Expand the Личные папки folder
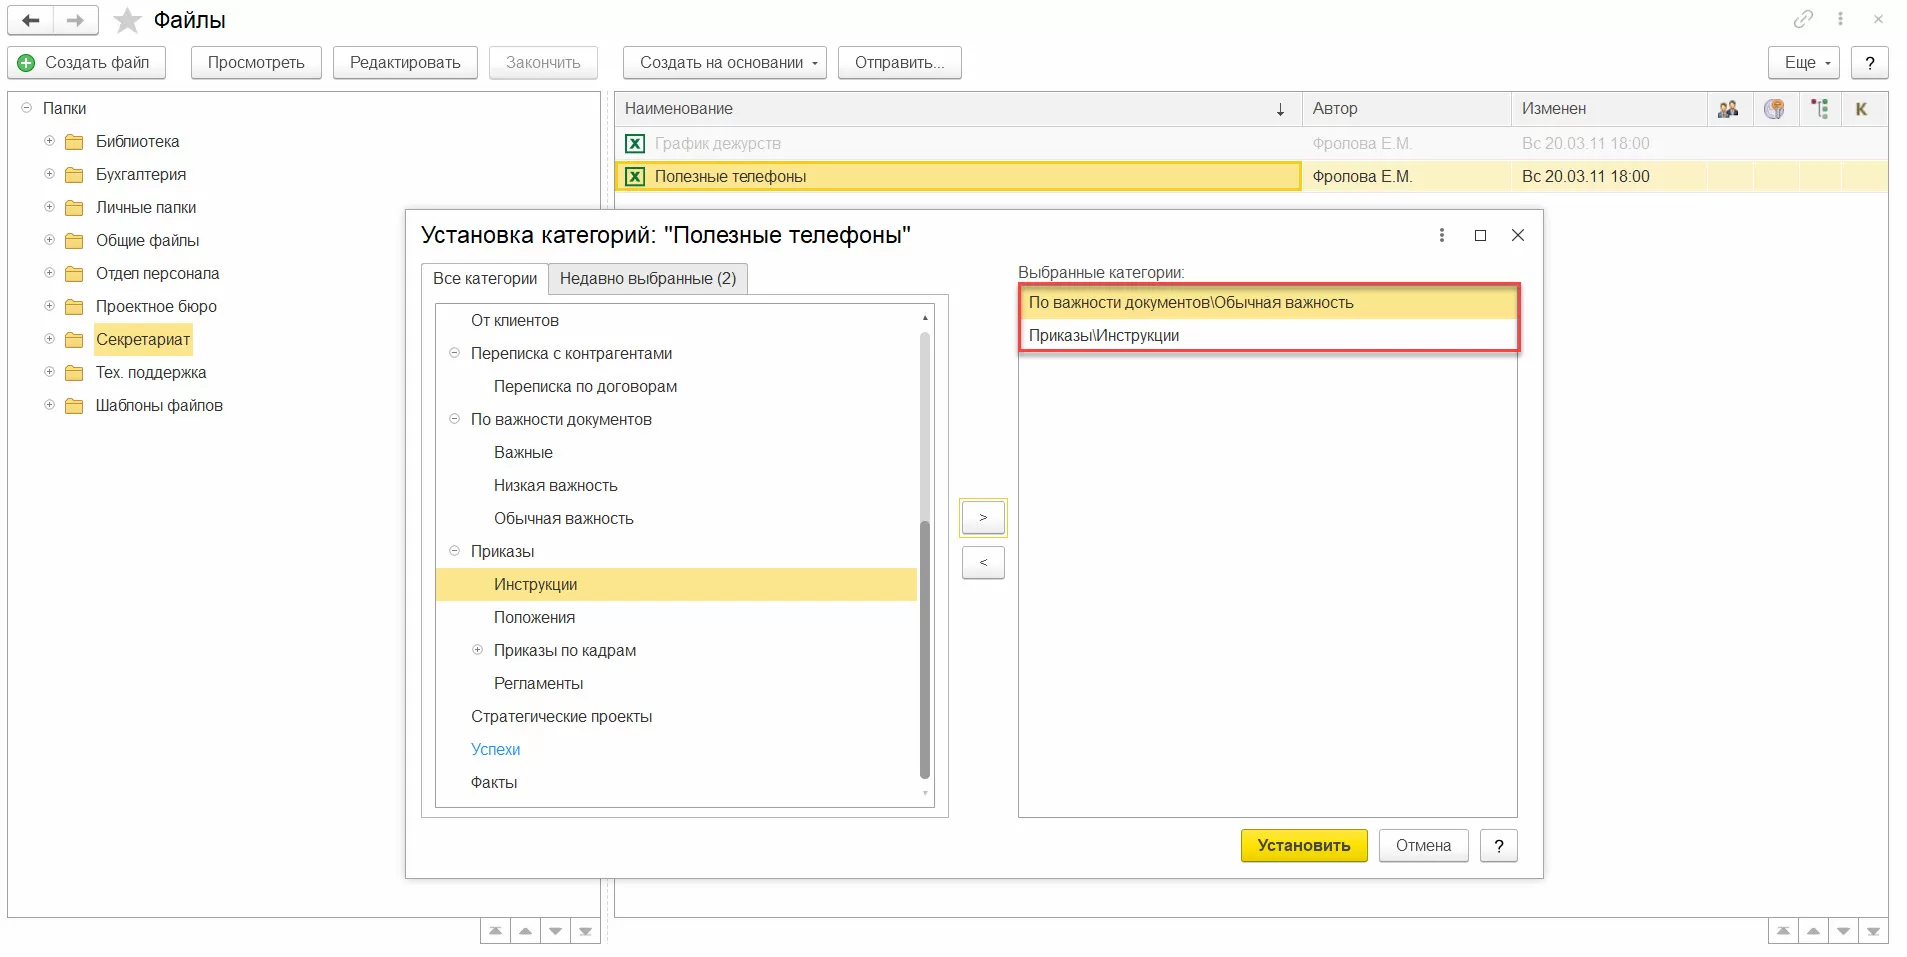The height and width of the screenshot is (957, 1907). pos(49,207)
